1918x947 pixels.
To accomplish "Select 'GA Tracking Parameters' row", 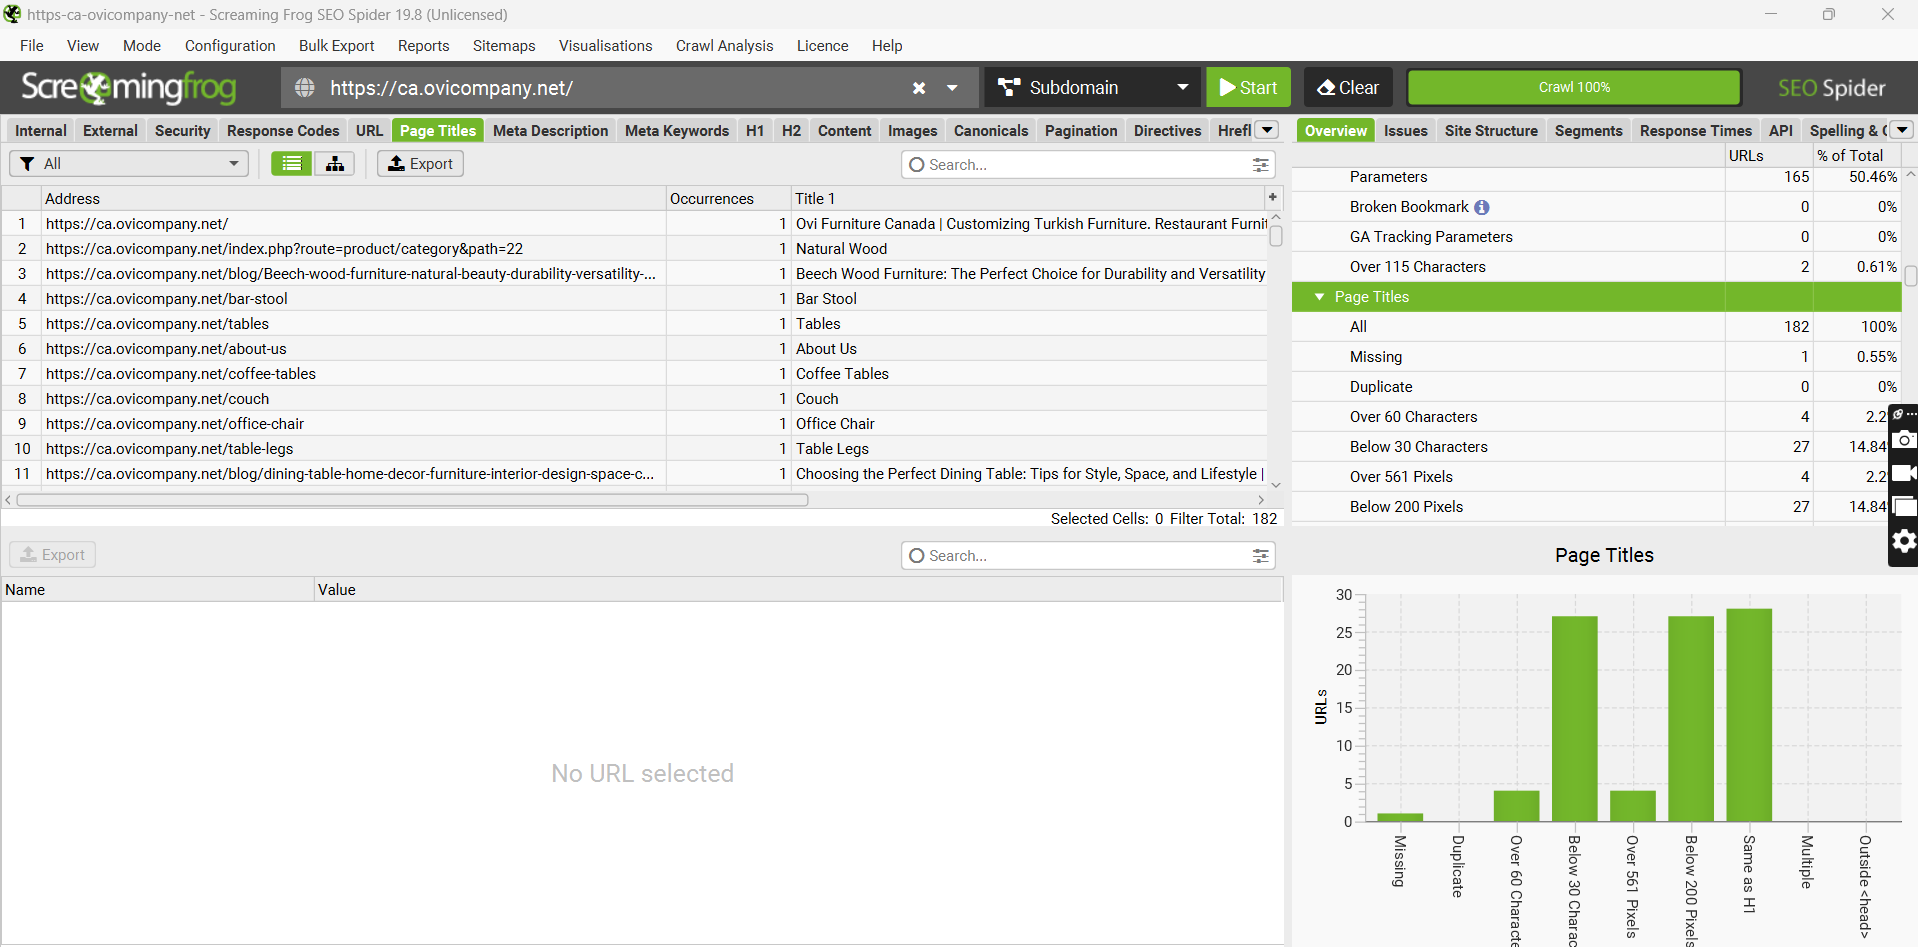I will tap(1596, 237).
